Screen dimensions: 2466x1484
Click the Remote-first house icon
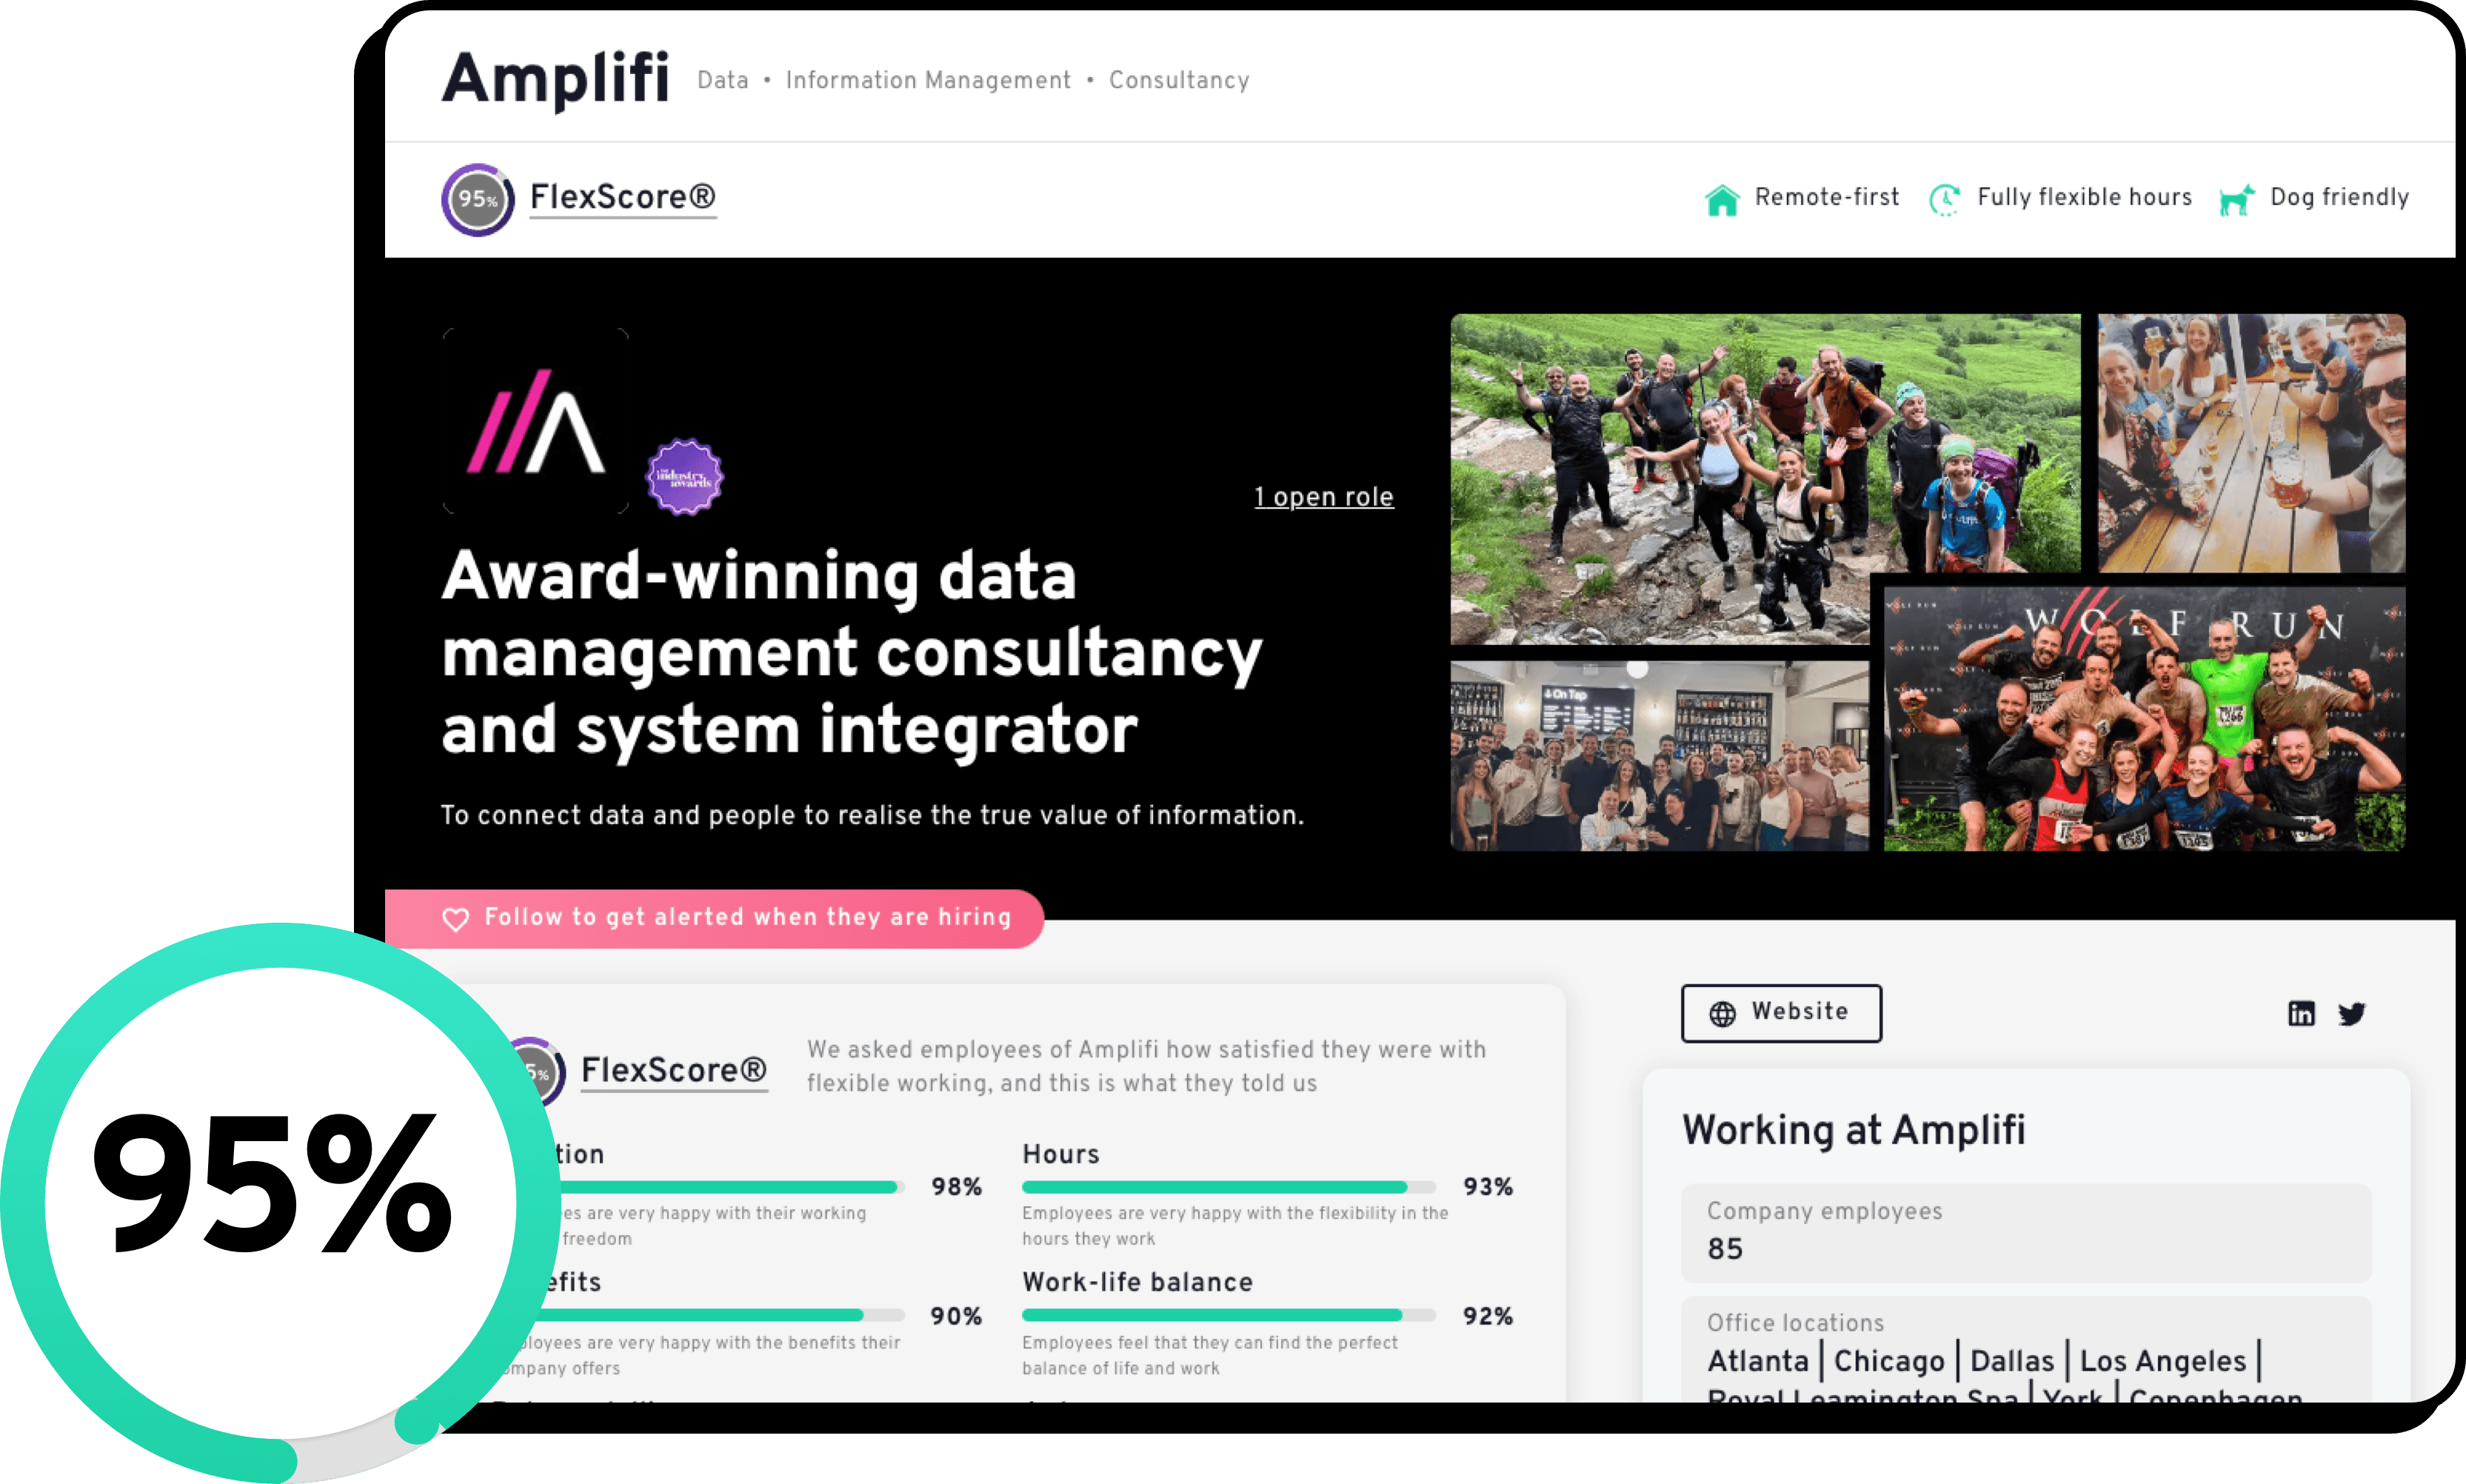click(x=1722, y=199)
